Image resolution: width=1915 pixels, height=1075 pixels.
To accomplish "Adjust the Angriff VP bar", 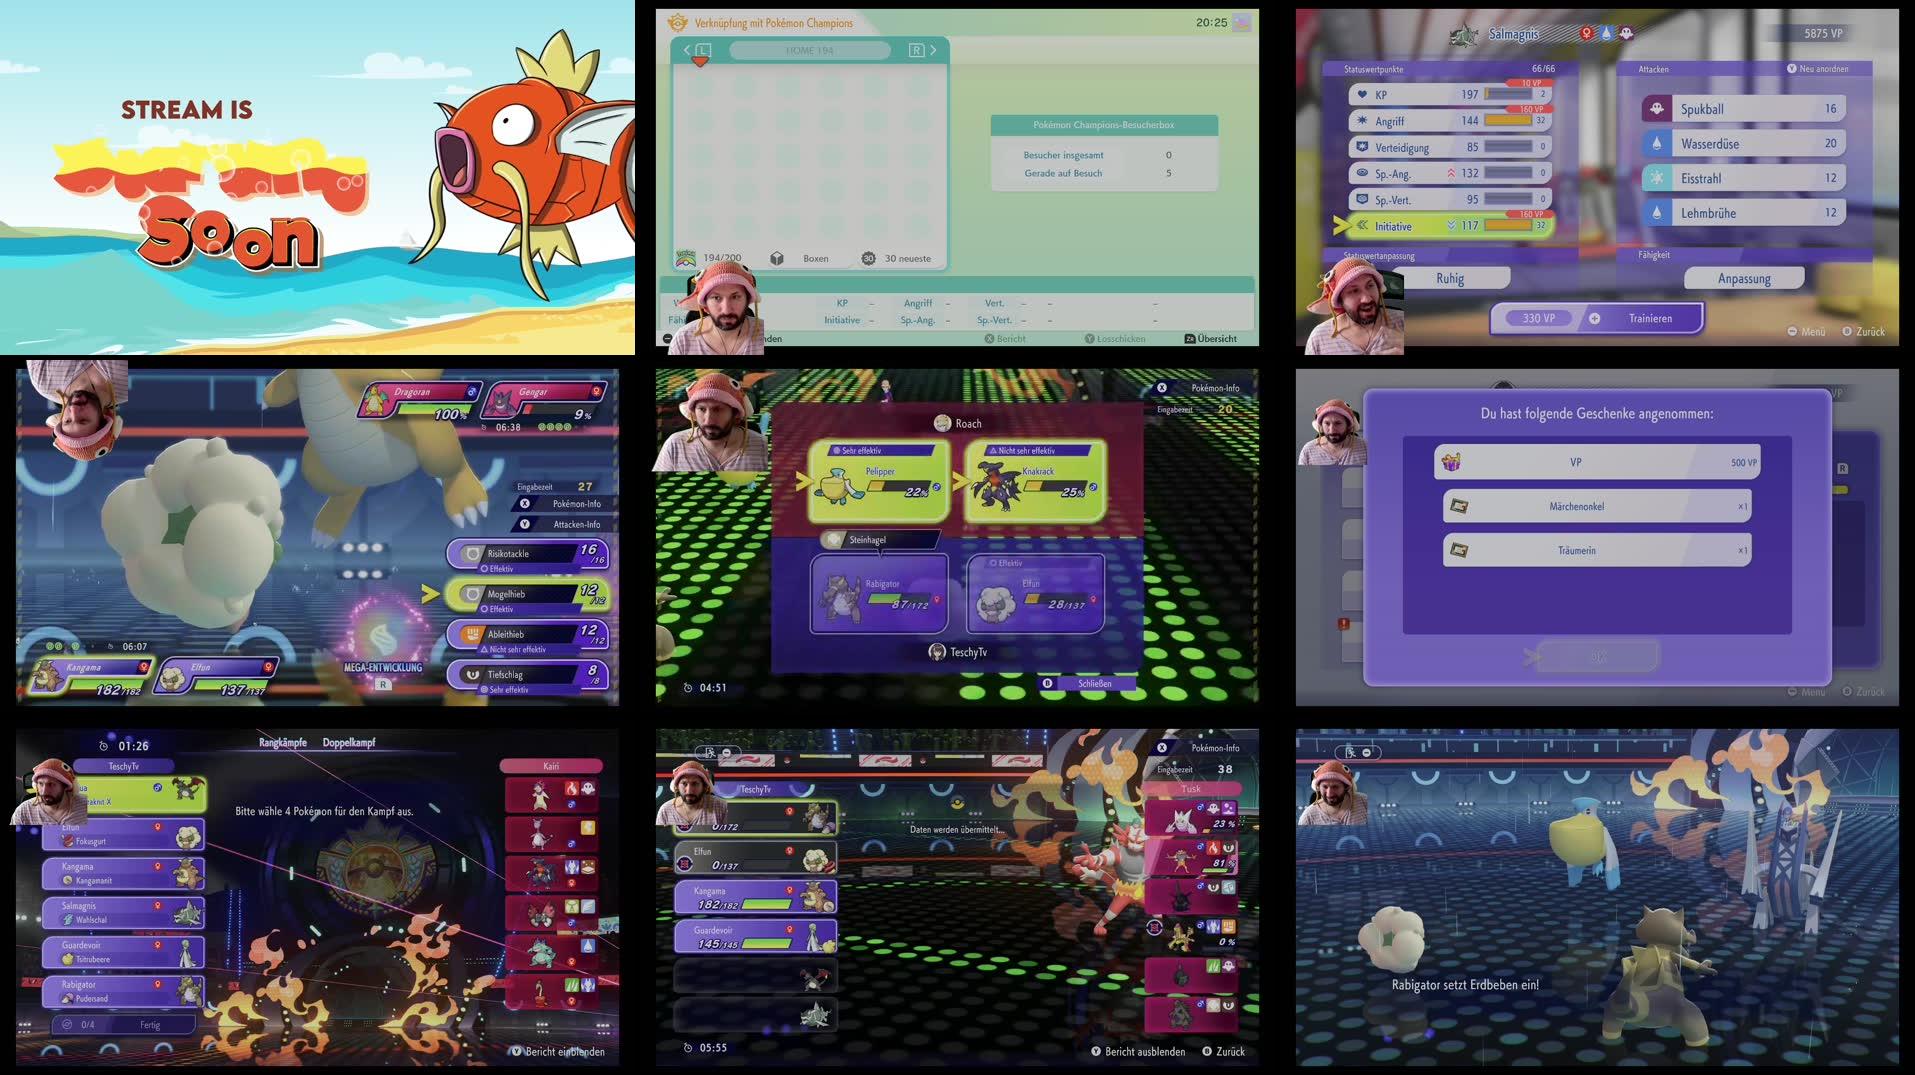I will 1509,120.
